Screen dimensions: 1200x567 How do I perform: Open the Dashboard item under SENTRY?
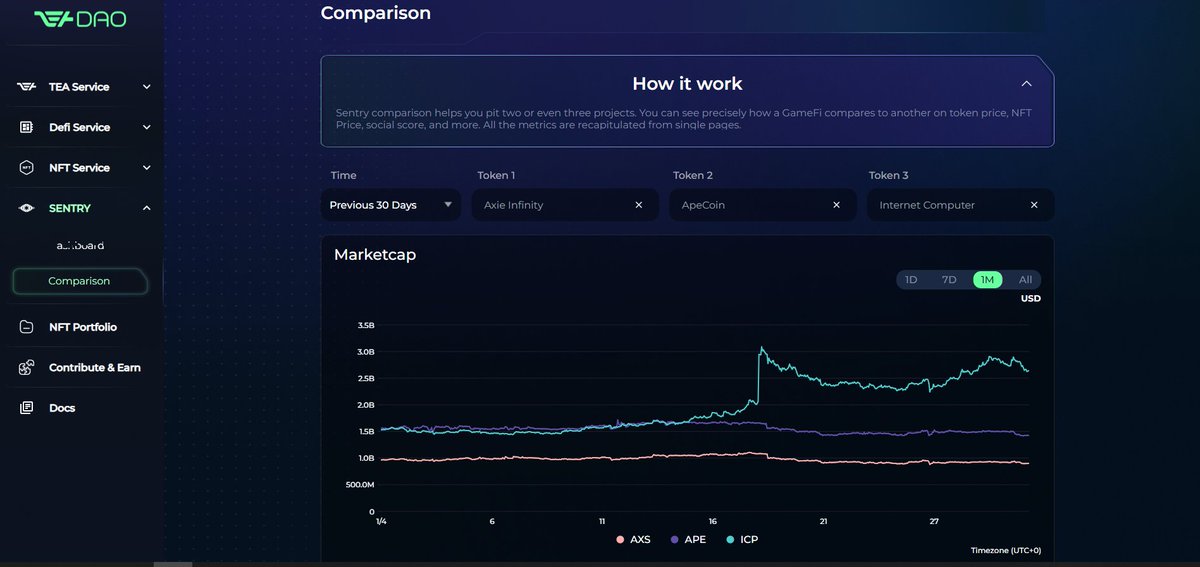(x=80, y=245)
